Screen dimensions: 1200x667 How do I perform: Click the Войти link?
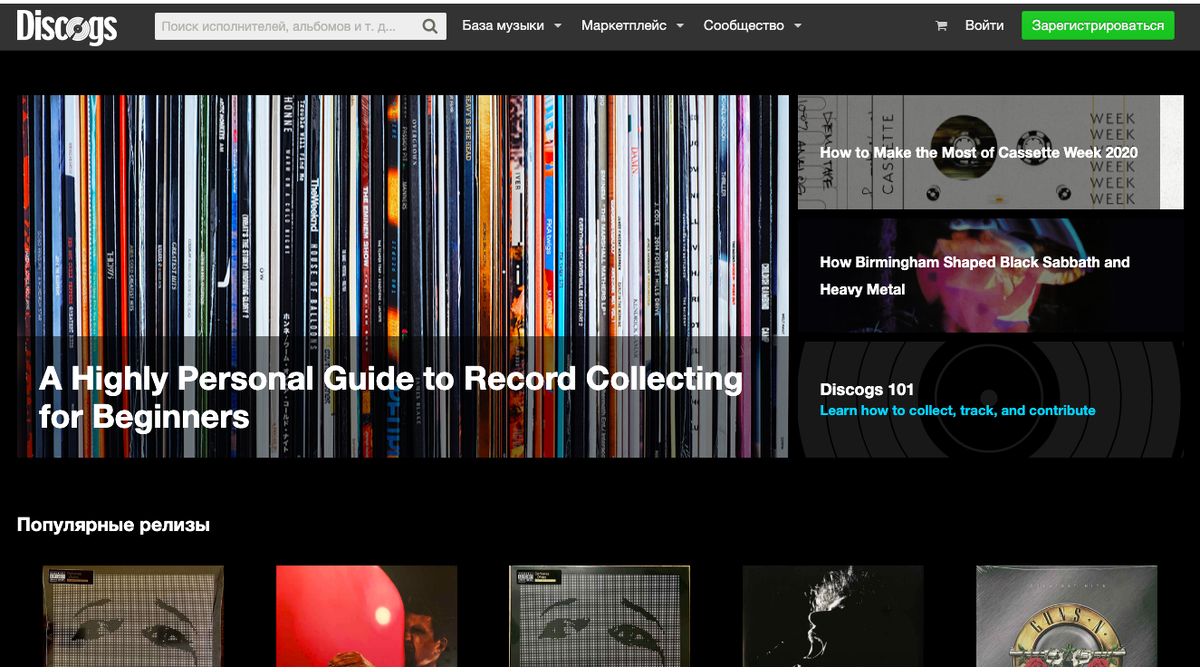(x=984, y=25)
